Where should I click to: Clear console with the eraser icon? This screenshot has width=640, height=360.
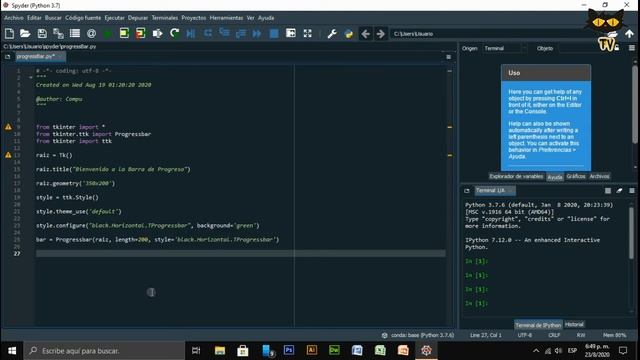[620, 191]
